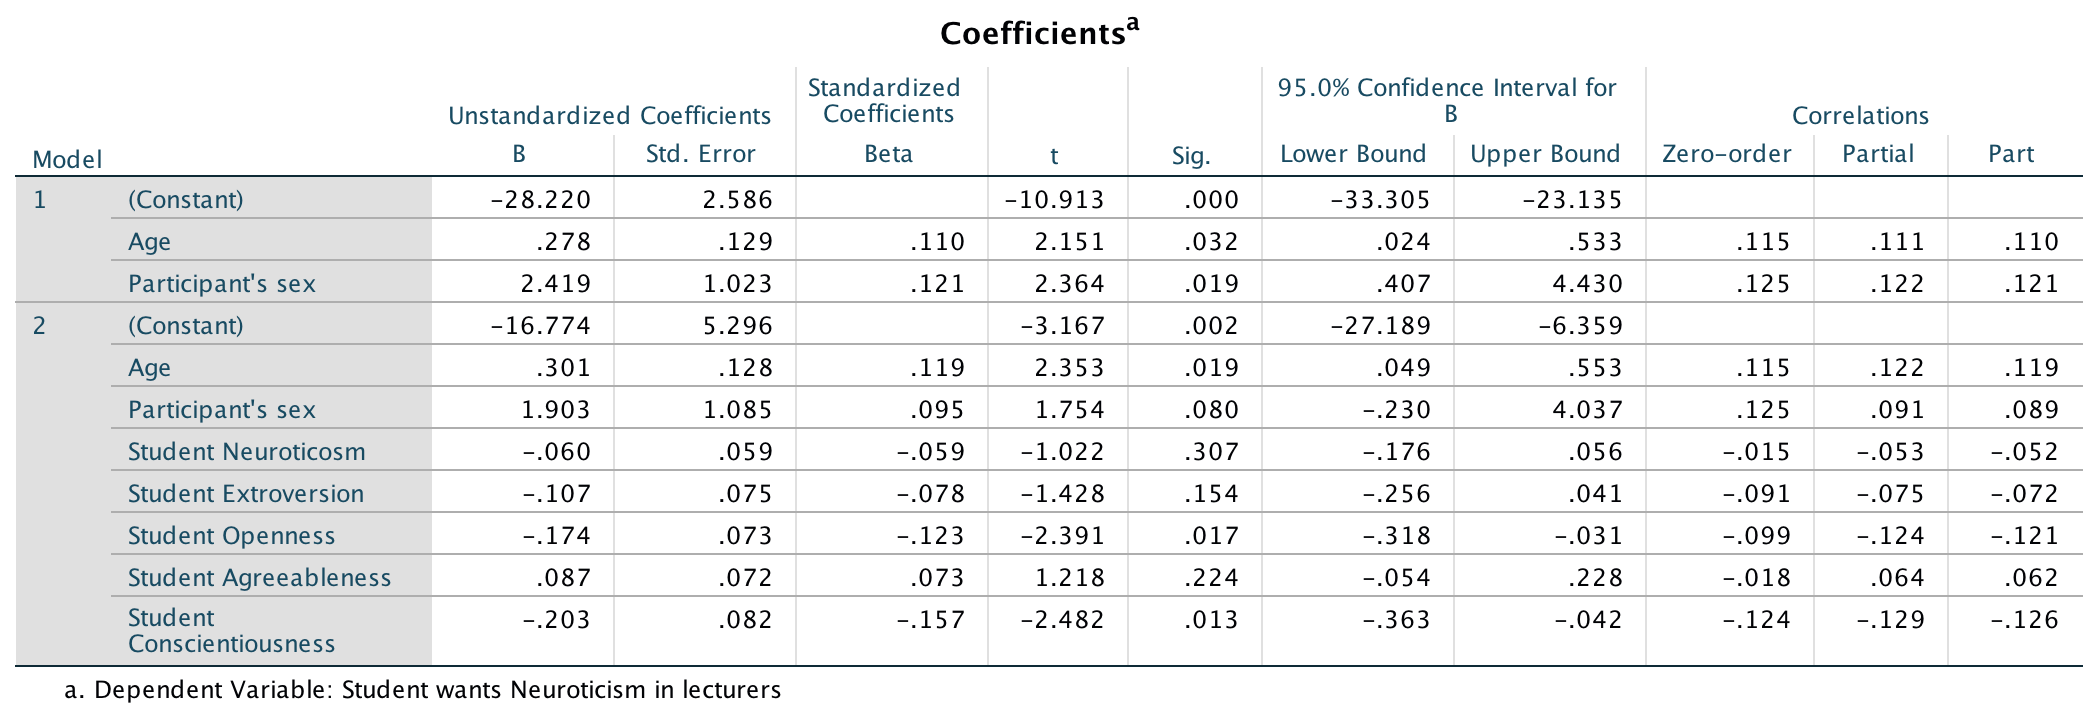2098x726 pixels.
Task: Select the t value -2.482 cell
Action: (1062, 620)
